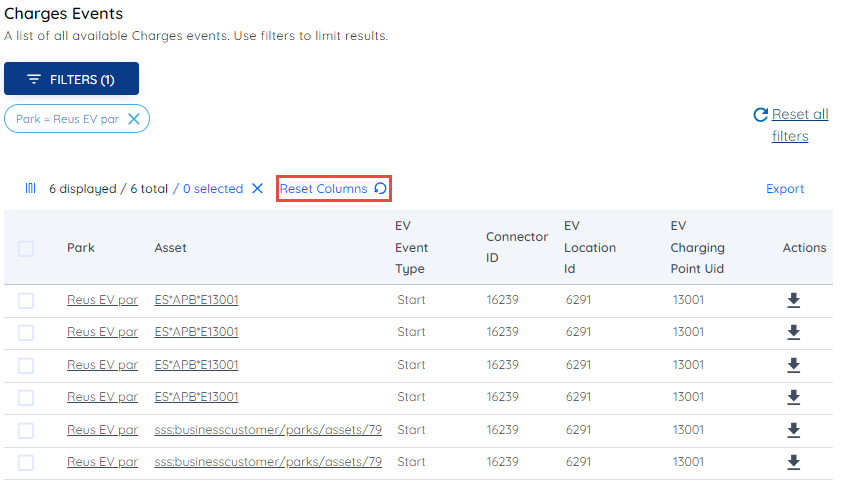Select the first row's checkbox
845x486 pixels.
click(26, 301)
